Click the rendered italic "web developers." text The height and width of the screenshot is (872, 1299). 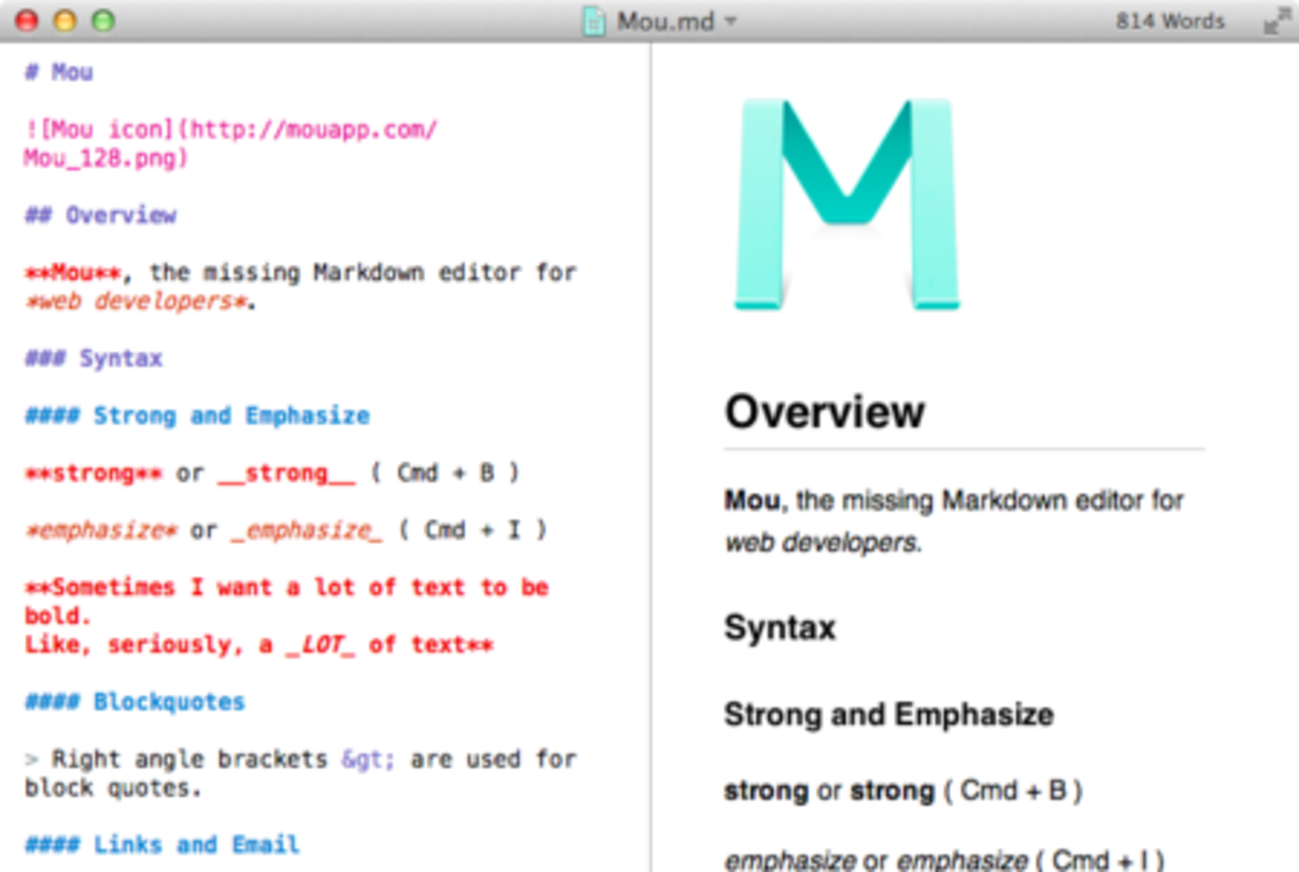point(822,543)
